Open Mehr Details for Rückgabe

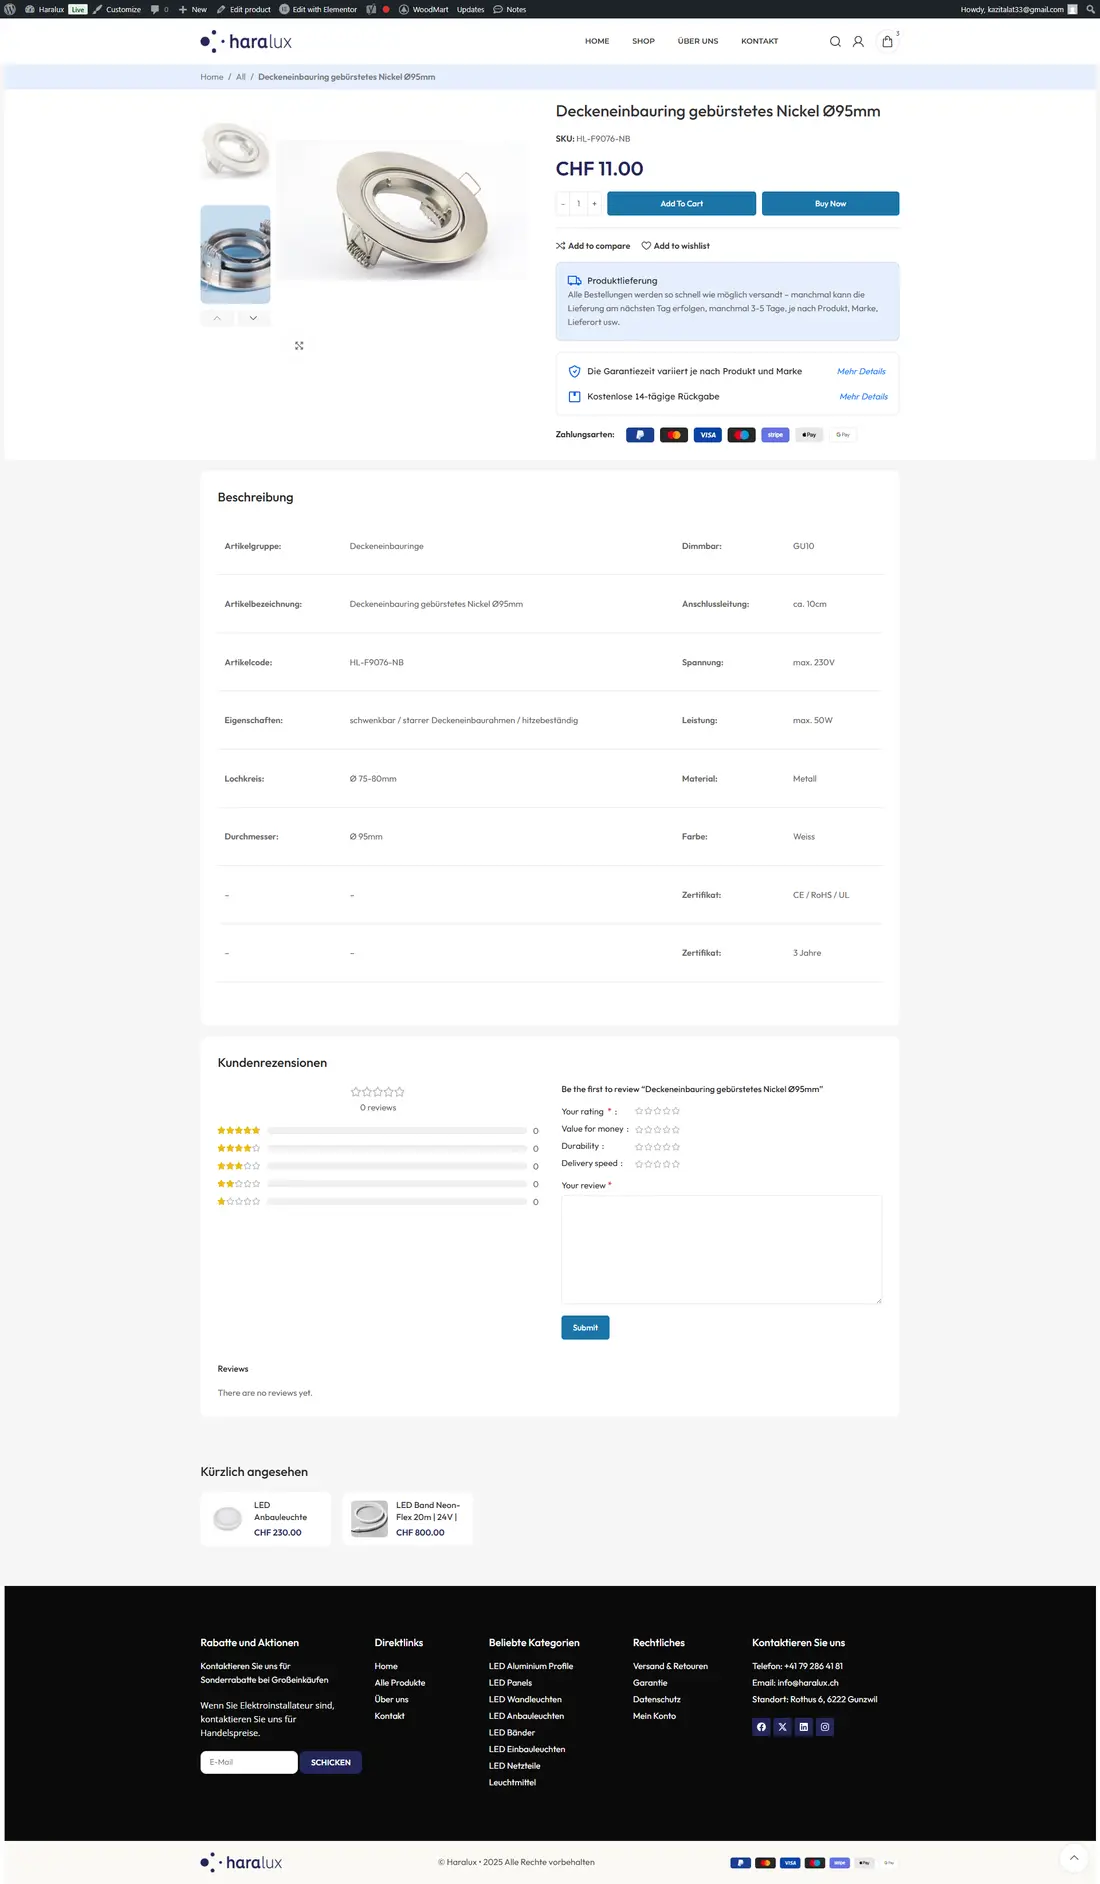point(863,397)
